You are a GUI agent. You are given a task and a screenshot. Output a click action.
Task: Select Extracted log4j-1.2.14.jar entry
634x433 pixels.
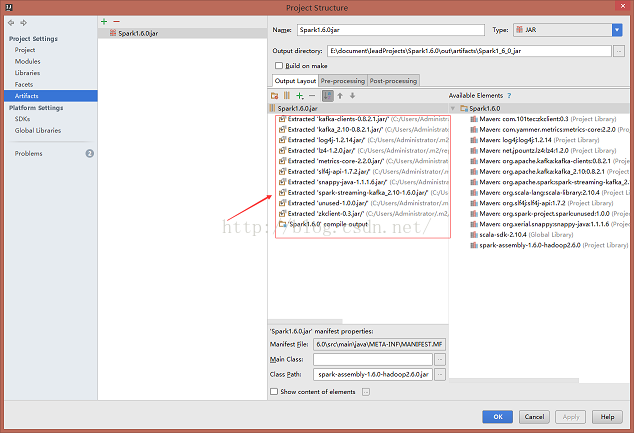click(x=364, y=140)
